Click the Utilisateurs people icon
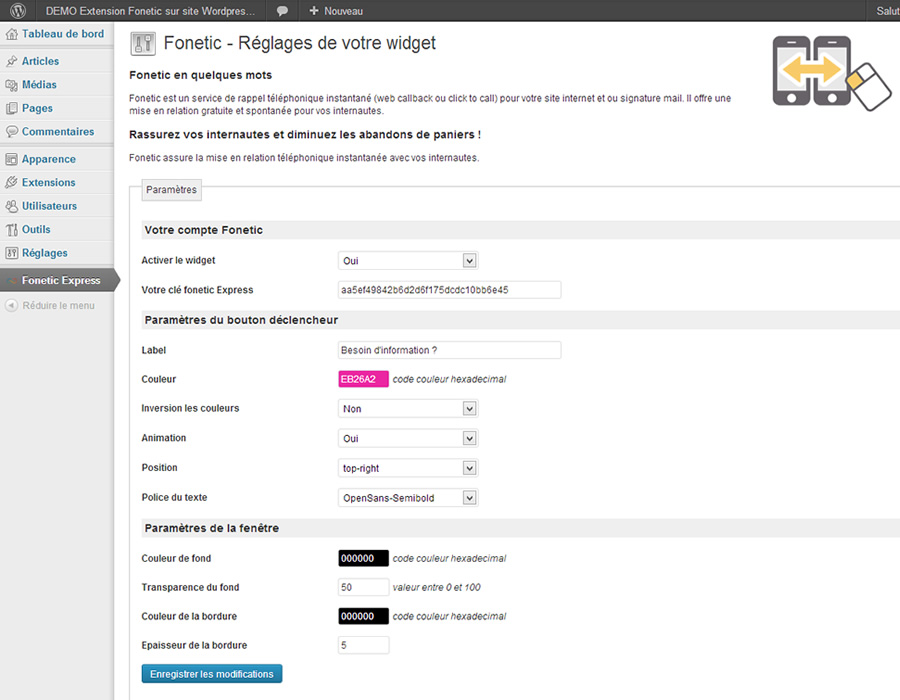Screen dimensions: 900x700 (11, 206)
